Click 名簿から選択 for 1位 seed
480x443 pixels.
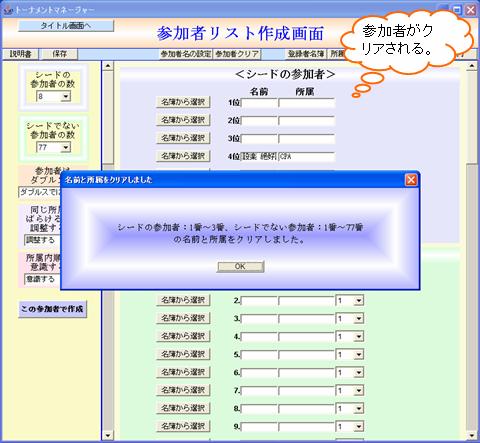[x=183, y=102]
